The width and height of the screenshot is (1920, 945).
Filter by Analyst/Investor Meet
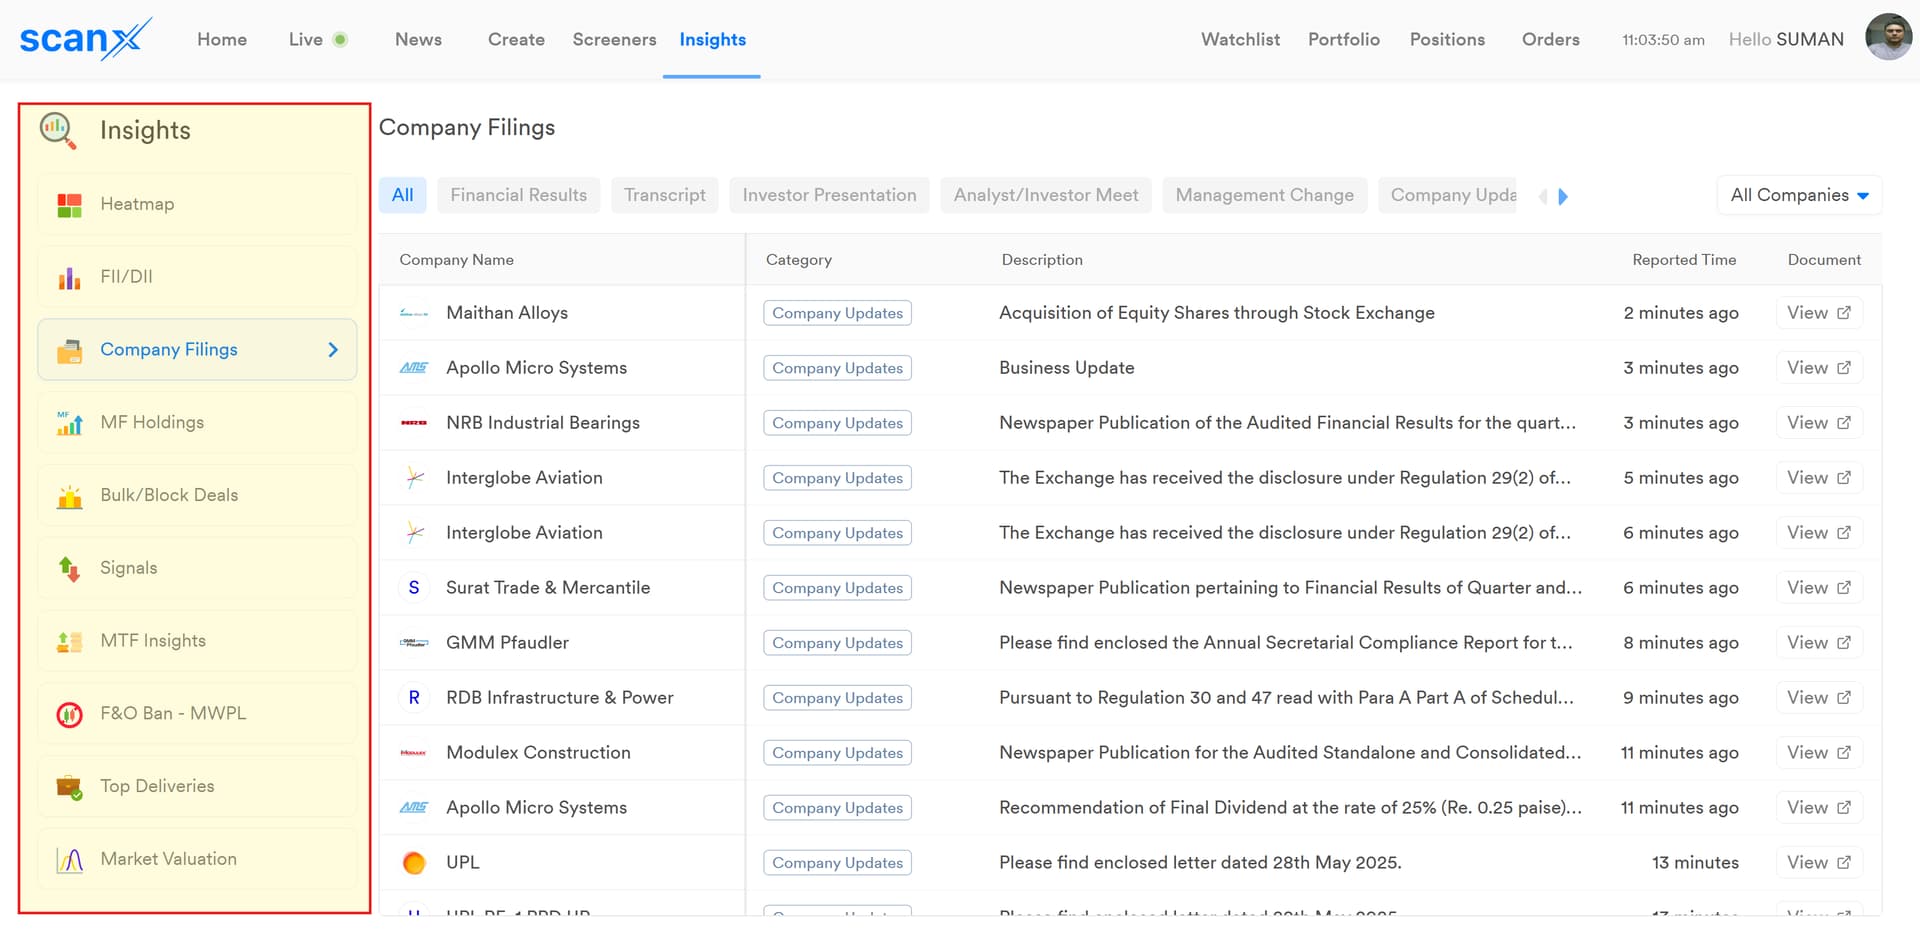(1046, 195)
